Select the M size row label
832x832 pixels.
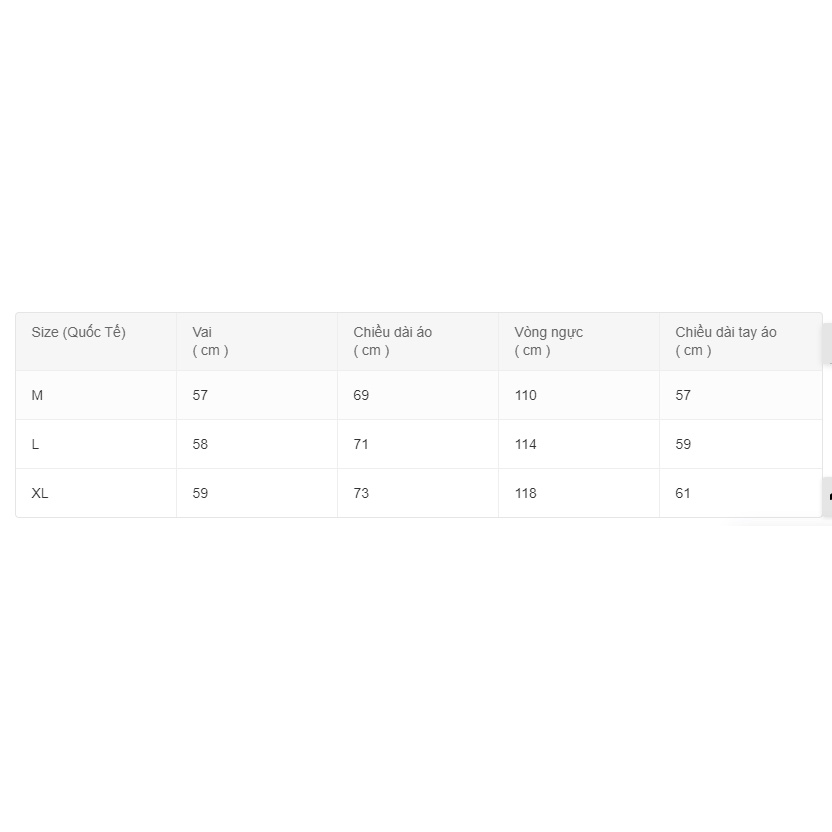pos(38,395)
